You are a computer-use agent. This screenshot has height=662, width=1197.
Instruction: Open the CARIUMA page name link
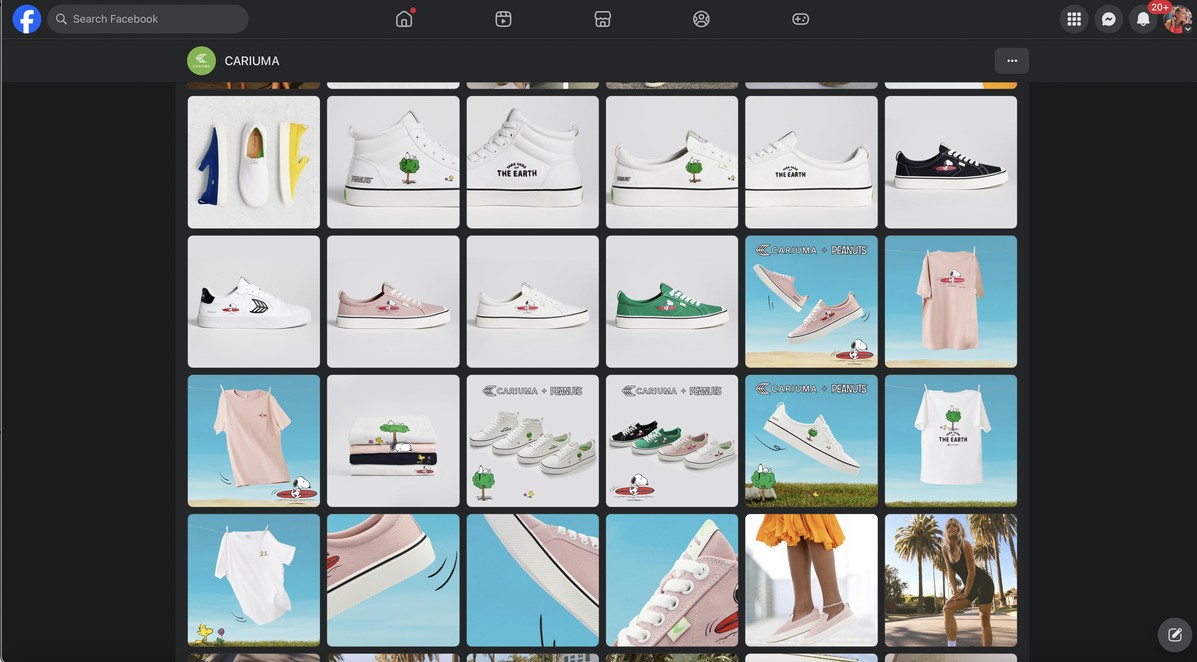(x=252, y=61)
